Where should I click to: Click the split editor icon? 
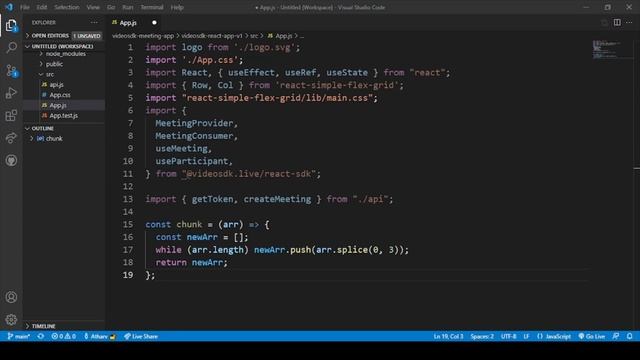point(617,22)
